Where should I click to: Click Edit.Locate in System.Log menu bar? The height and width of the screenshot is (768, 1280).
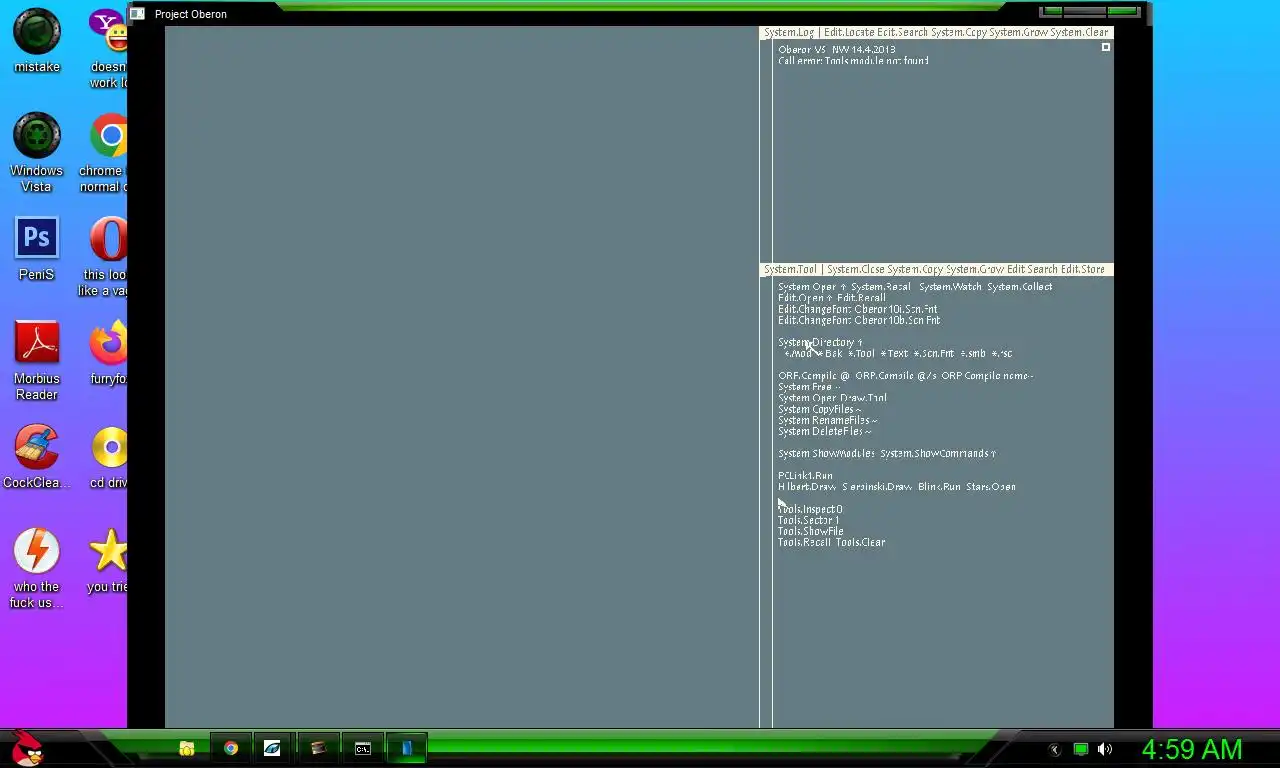[x=848, y=32]
